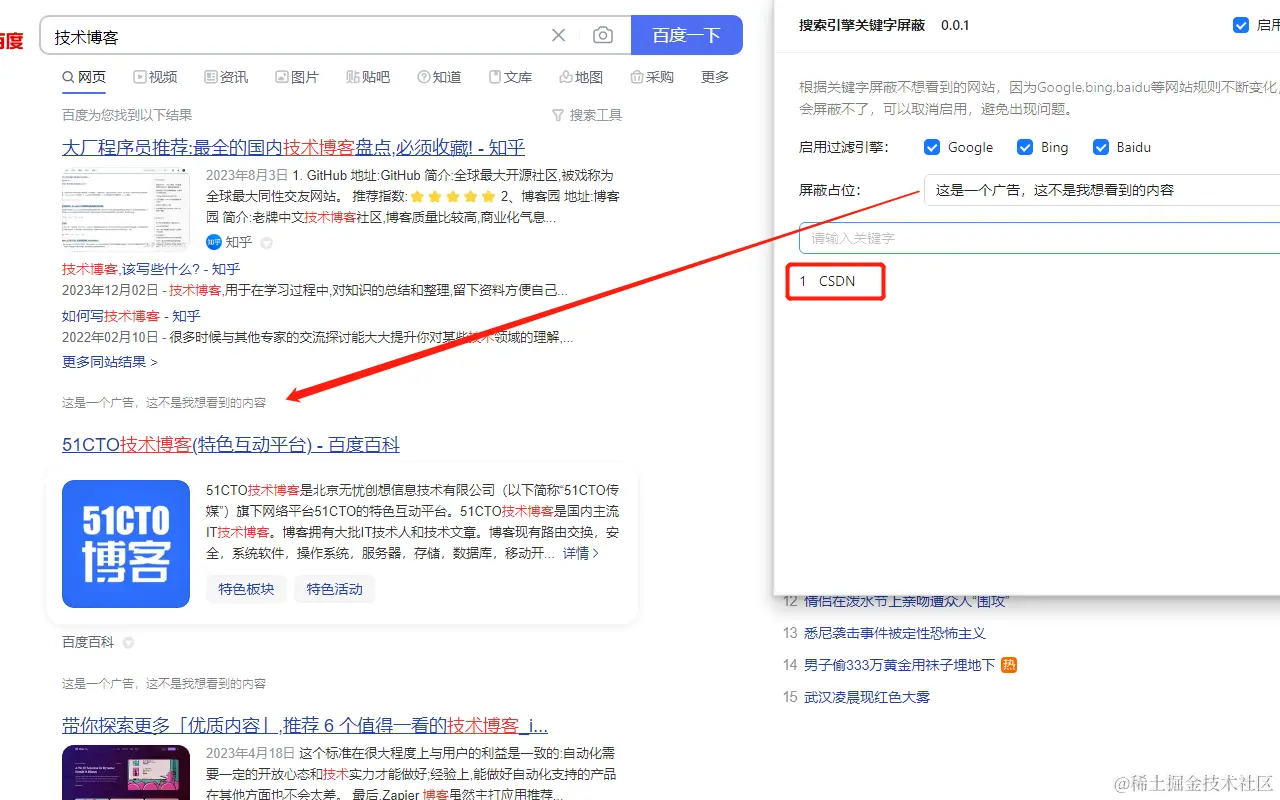Go to the 图片 tab

297,77
